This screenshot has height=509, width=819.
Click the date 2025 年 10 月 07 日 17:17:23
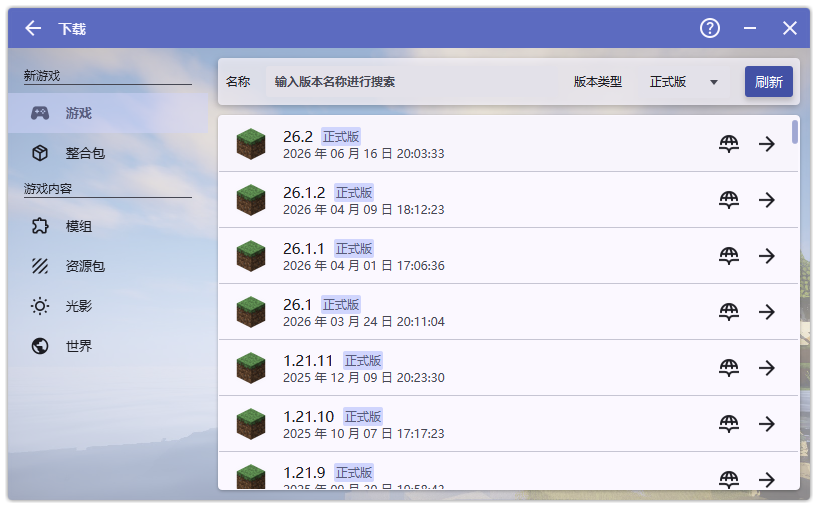pyautogui.click(x=364, y=433)
